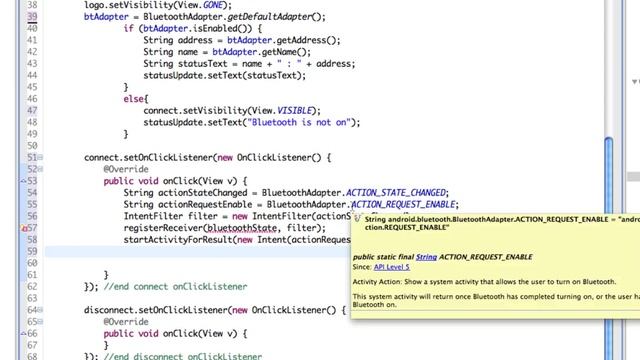Open the API Level 5 link
Image resolution: width=640 pixels, height=360 pixels.
[x=391, y=267]
